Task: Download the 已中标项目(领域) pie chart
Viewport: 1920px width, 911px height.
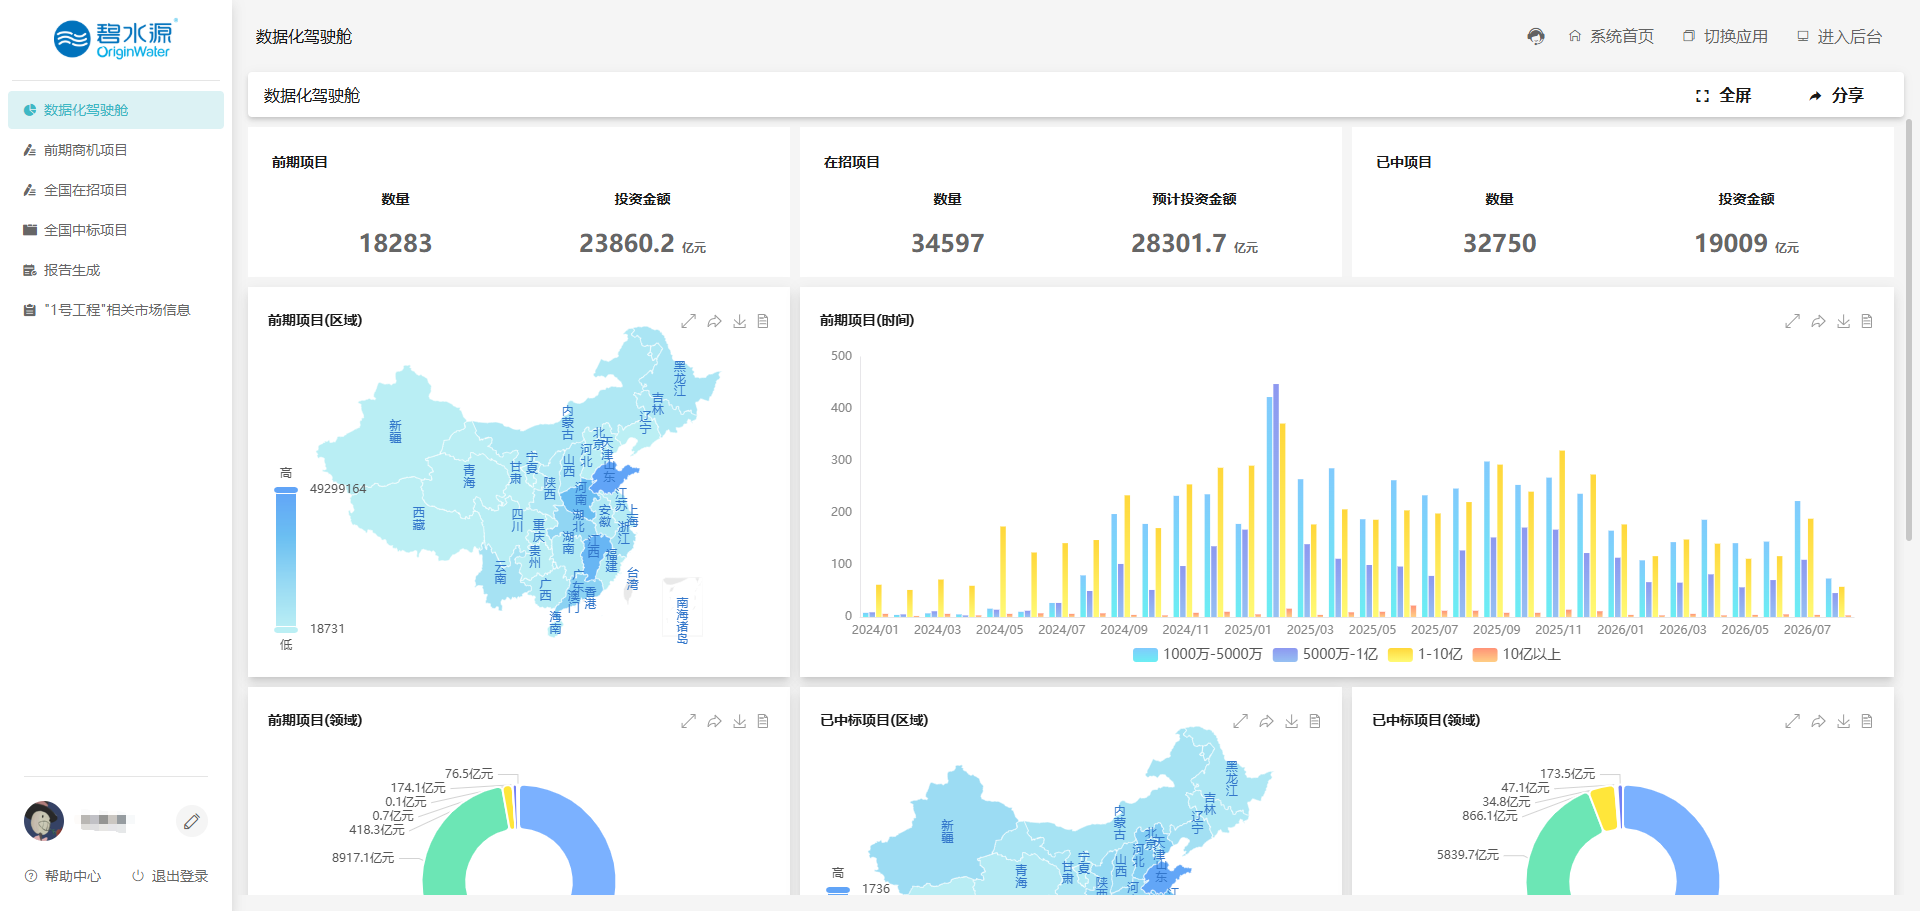Action: [x=1844, y=721]
